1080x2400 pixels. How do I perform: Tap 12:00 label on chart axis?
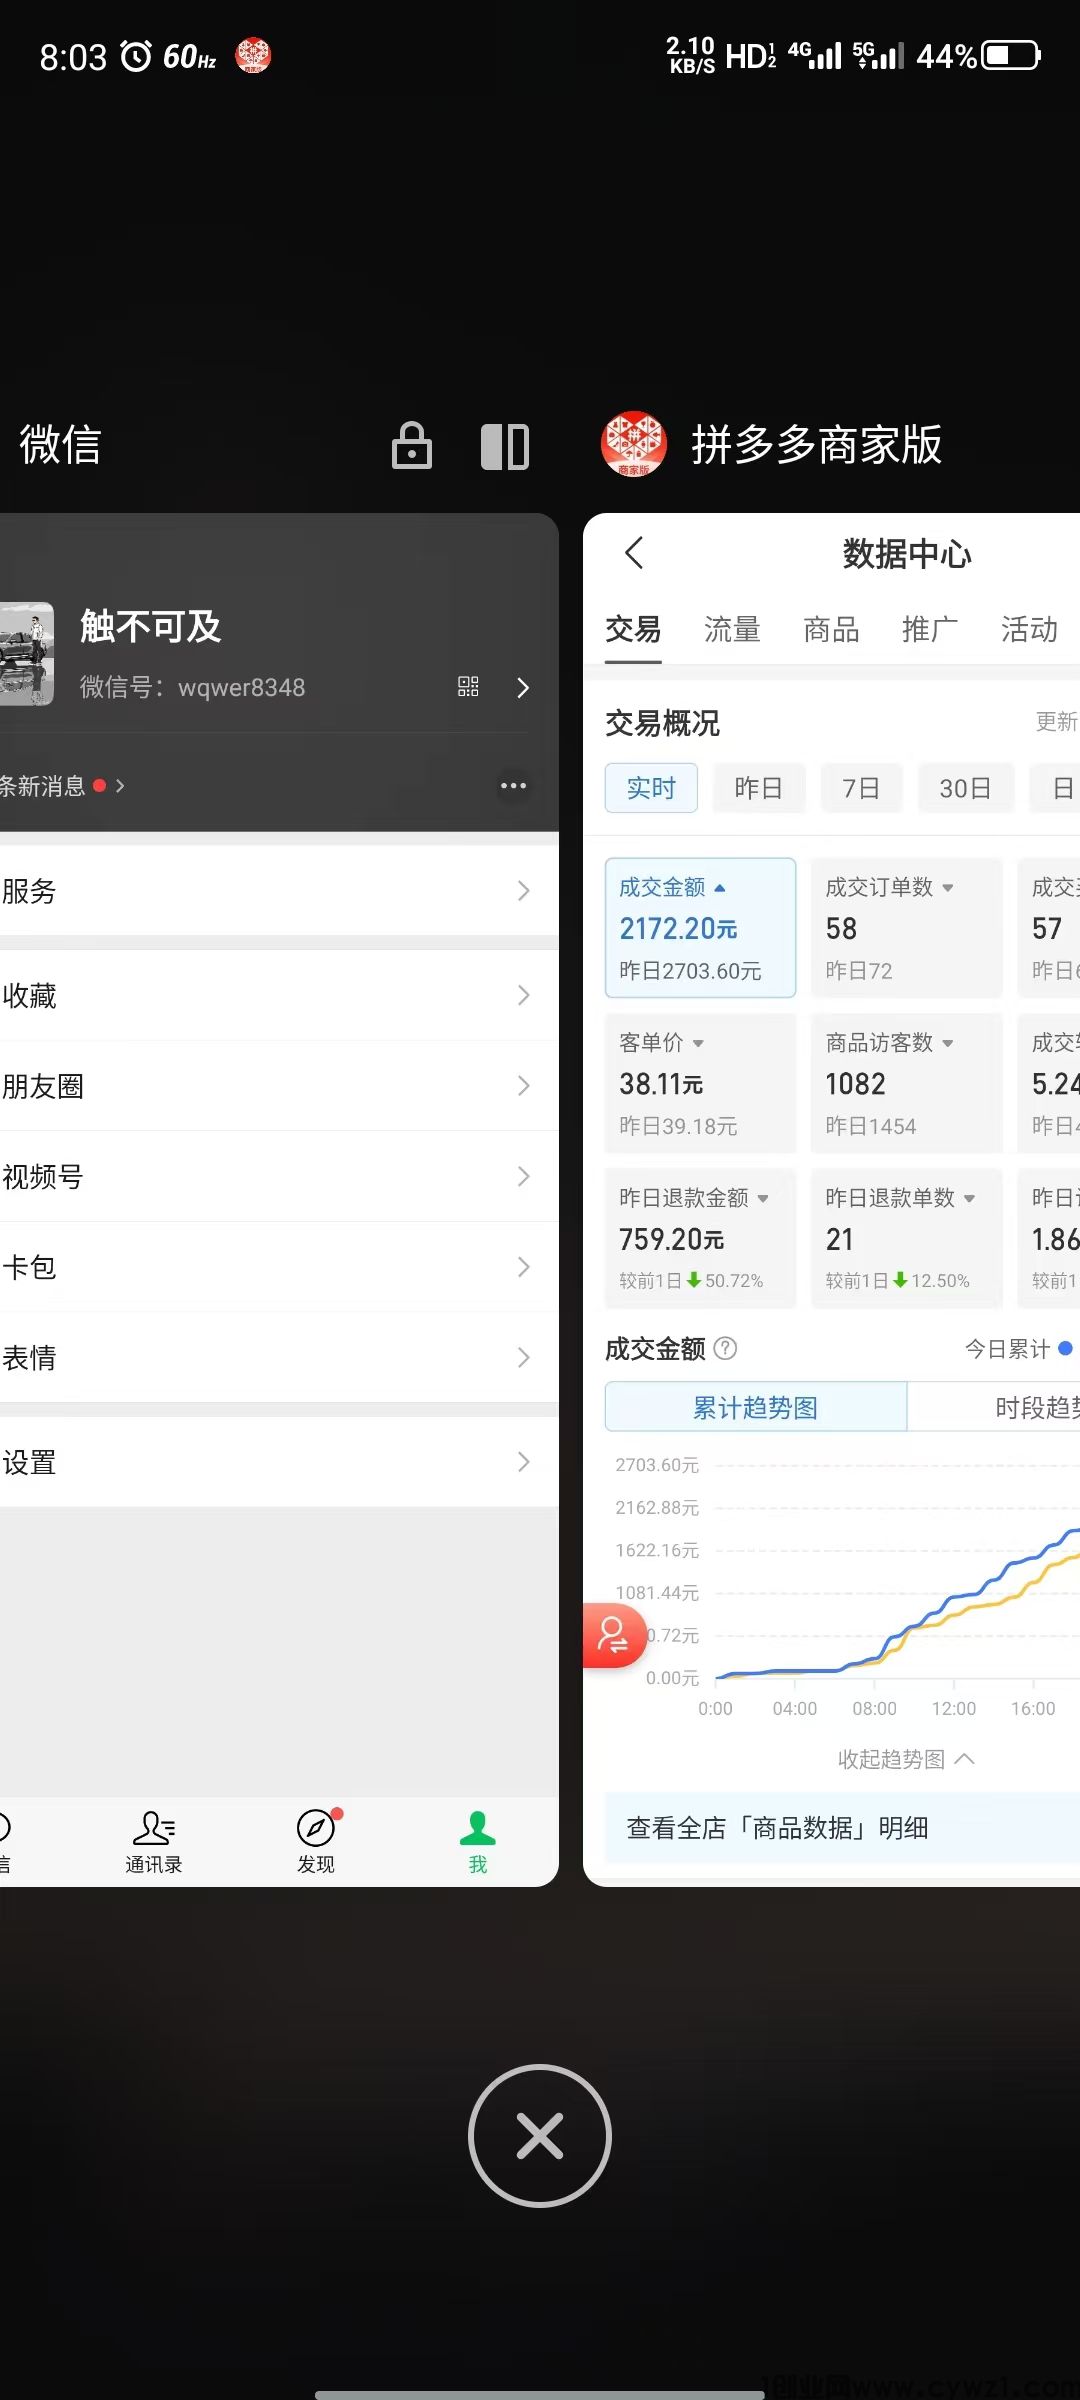[x=953, y=1709]
